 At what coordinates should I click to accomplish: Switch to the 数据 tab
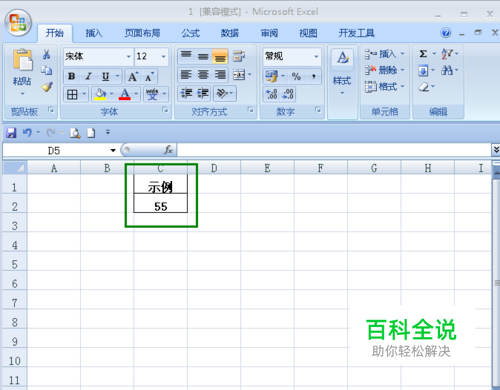230,33
